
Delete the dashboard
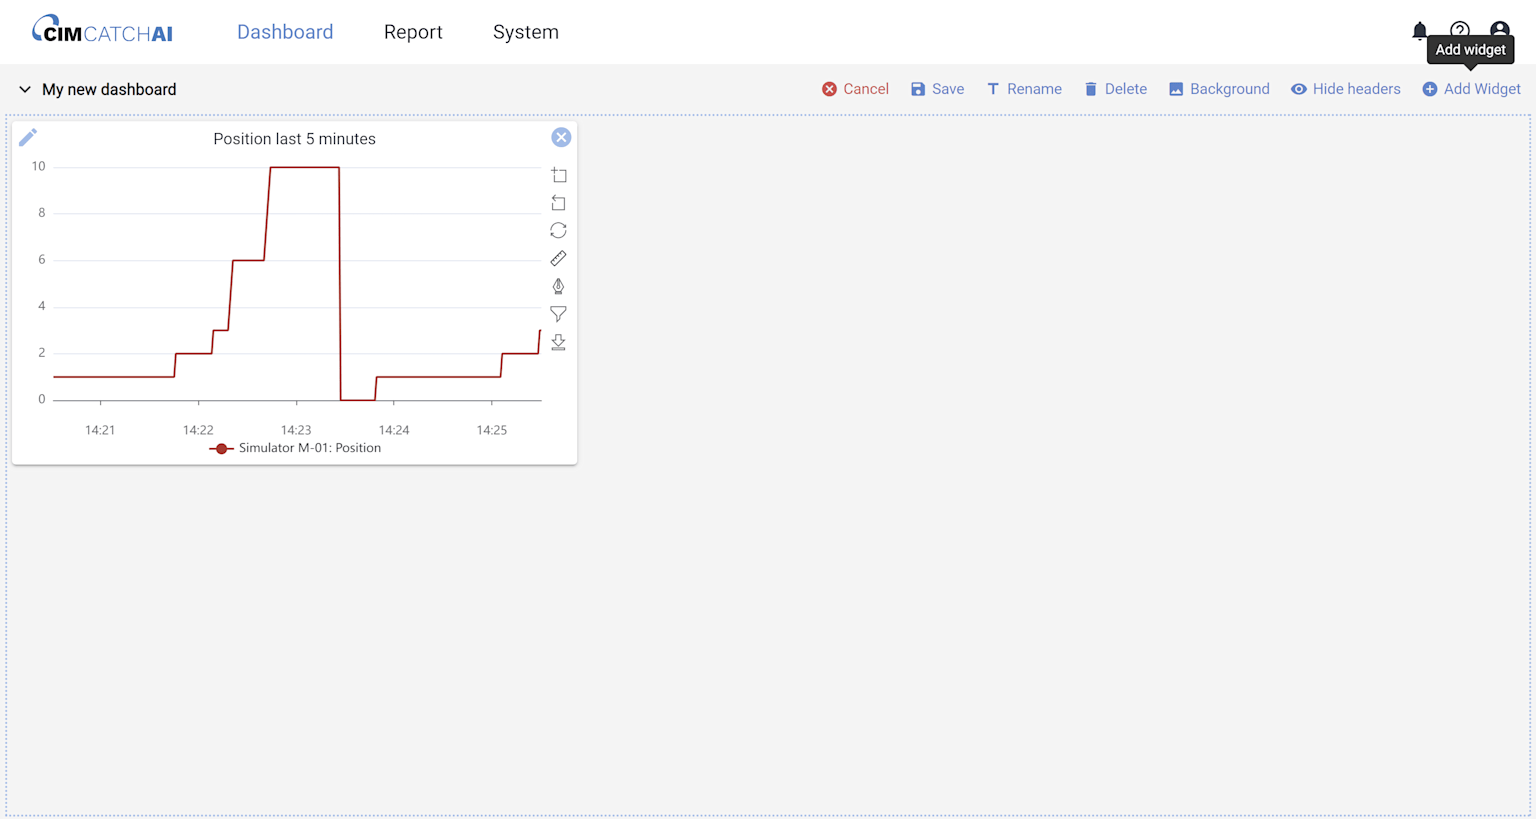tap(1115, 89)
